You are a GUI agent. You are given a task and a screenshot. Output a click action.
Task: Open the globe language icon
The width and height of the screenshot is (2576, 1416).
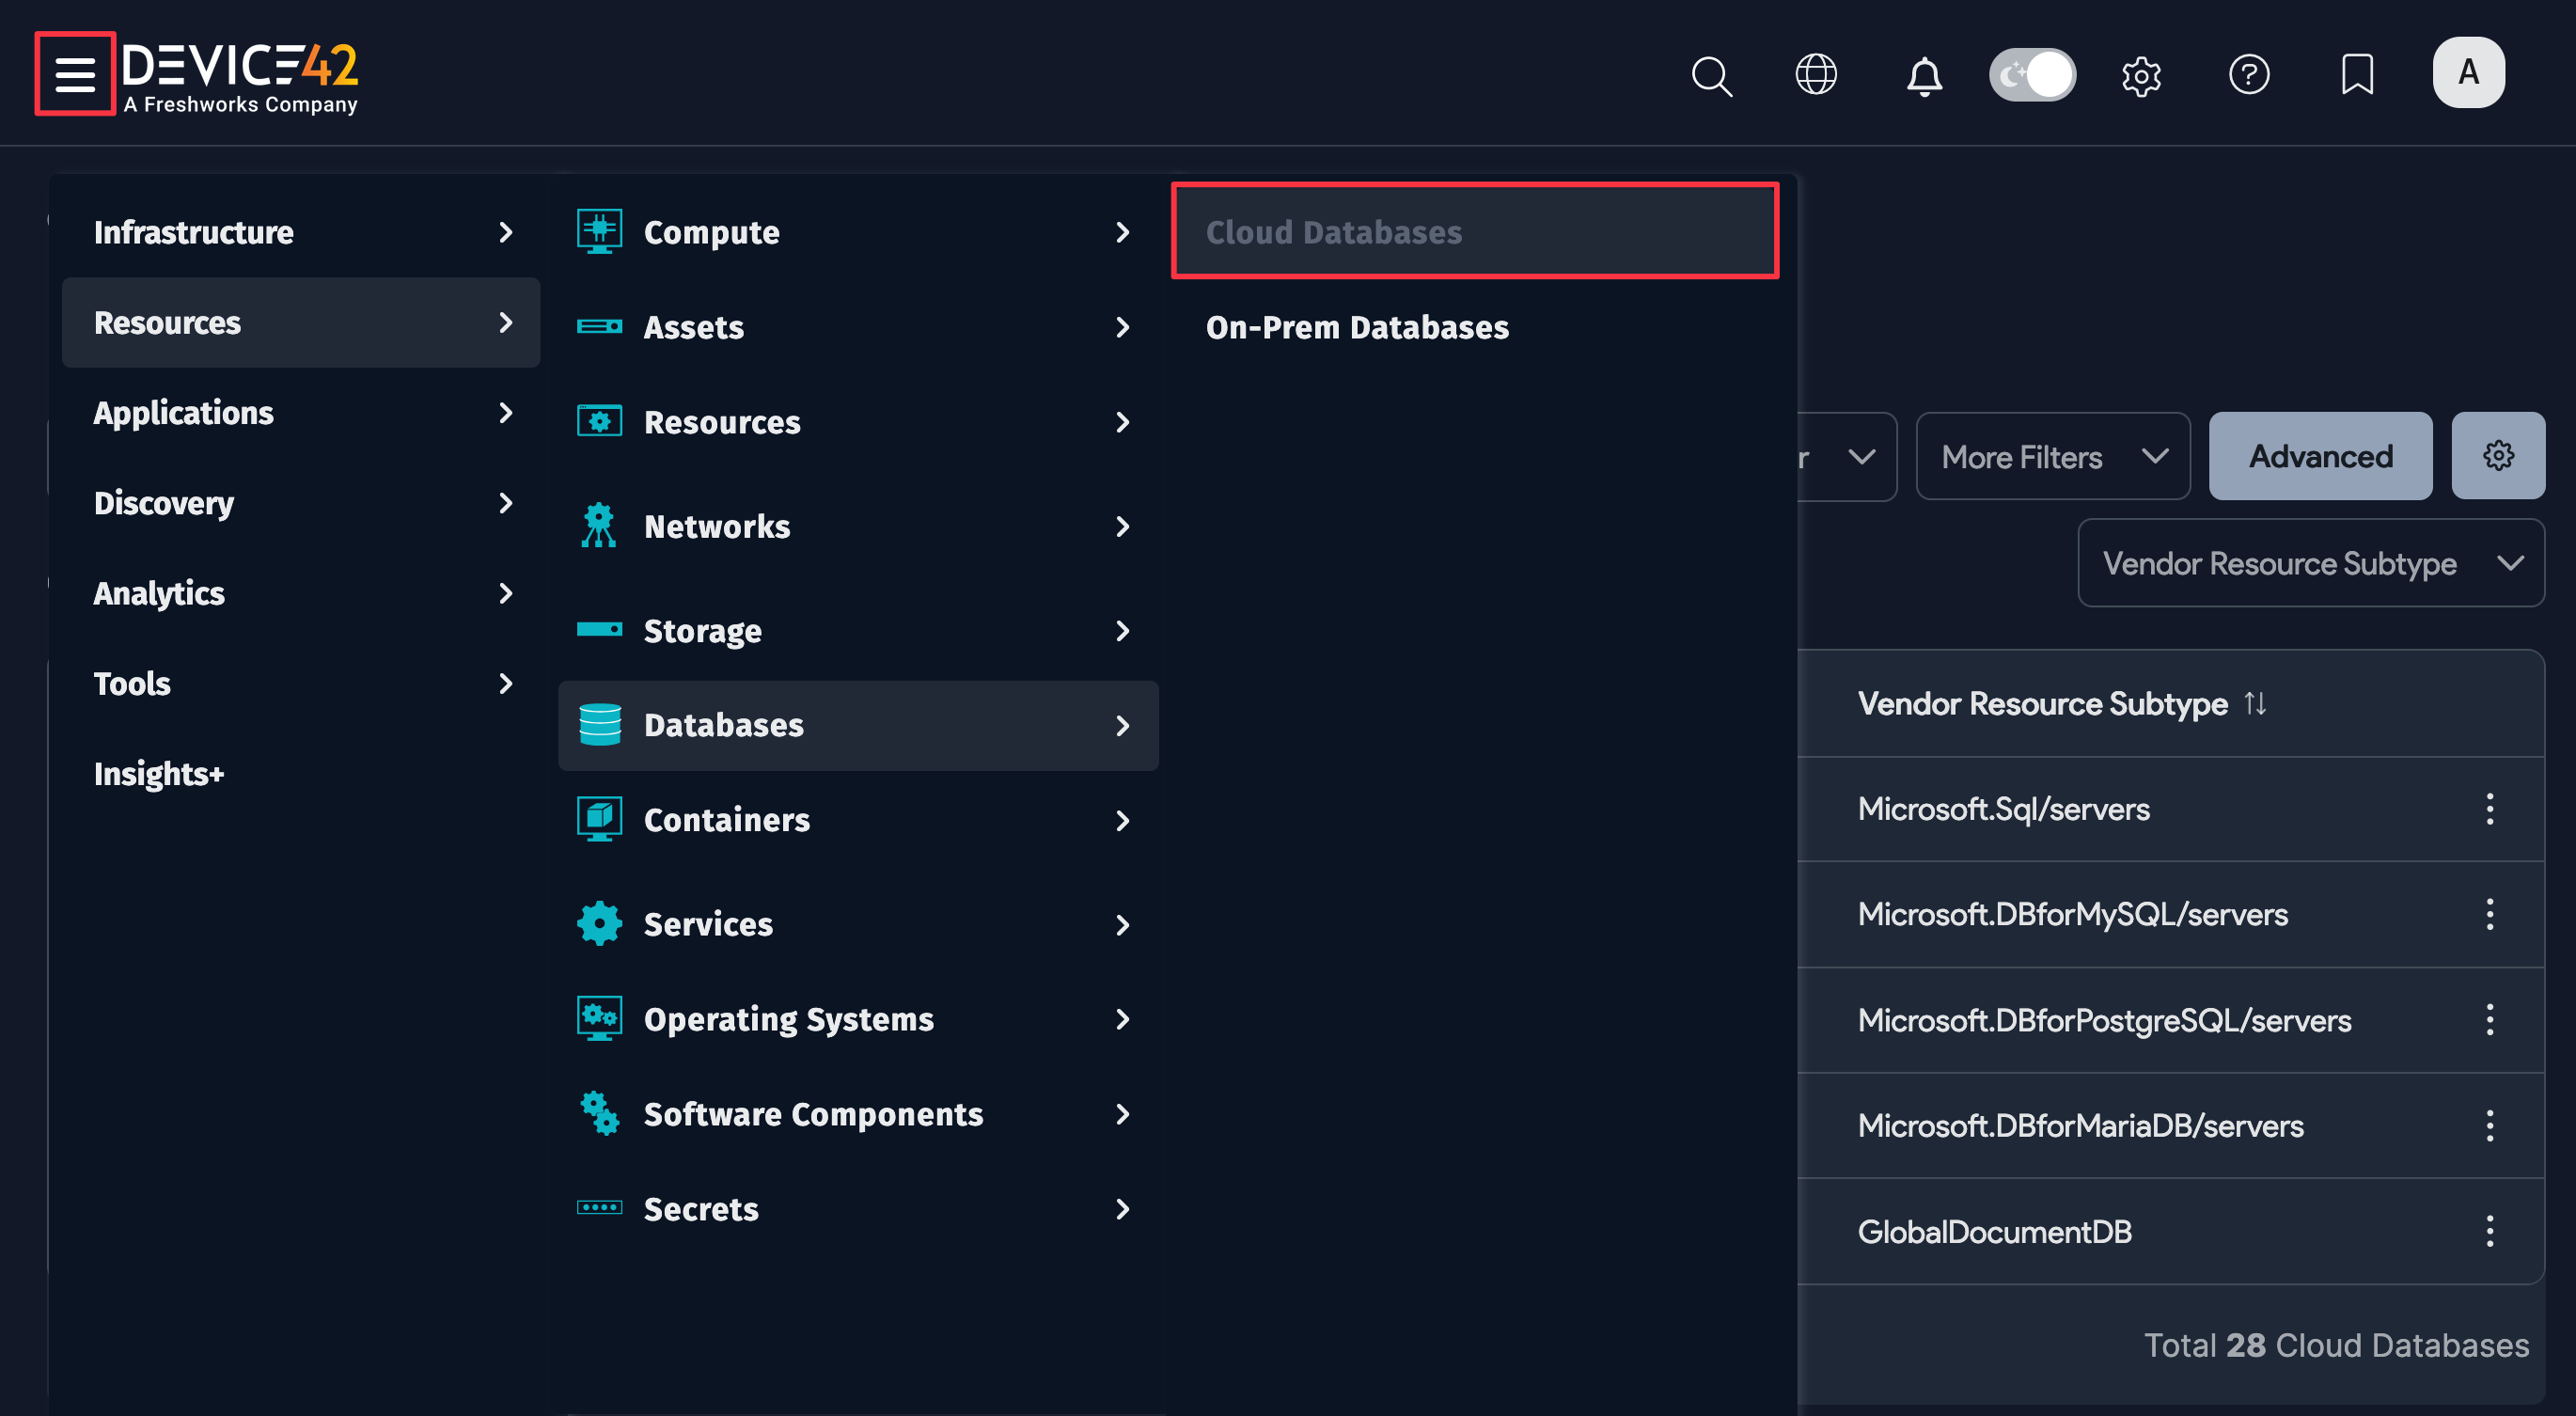coord(1817,74)
